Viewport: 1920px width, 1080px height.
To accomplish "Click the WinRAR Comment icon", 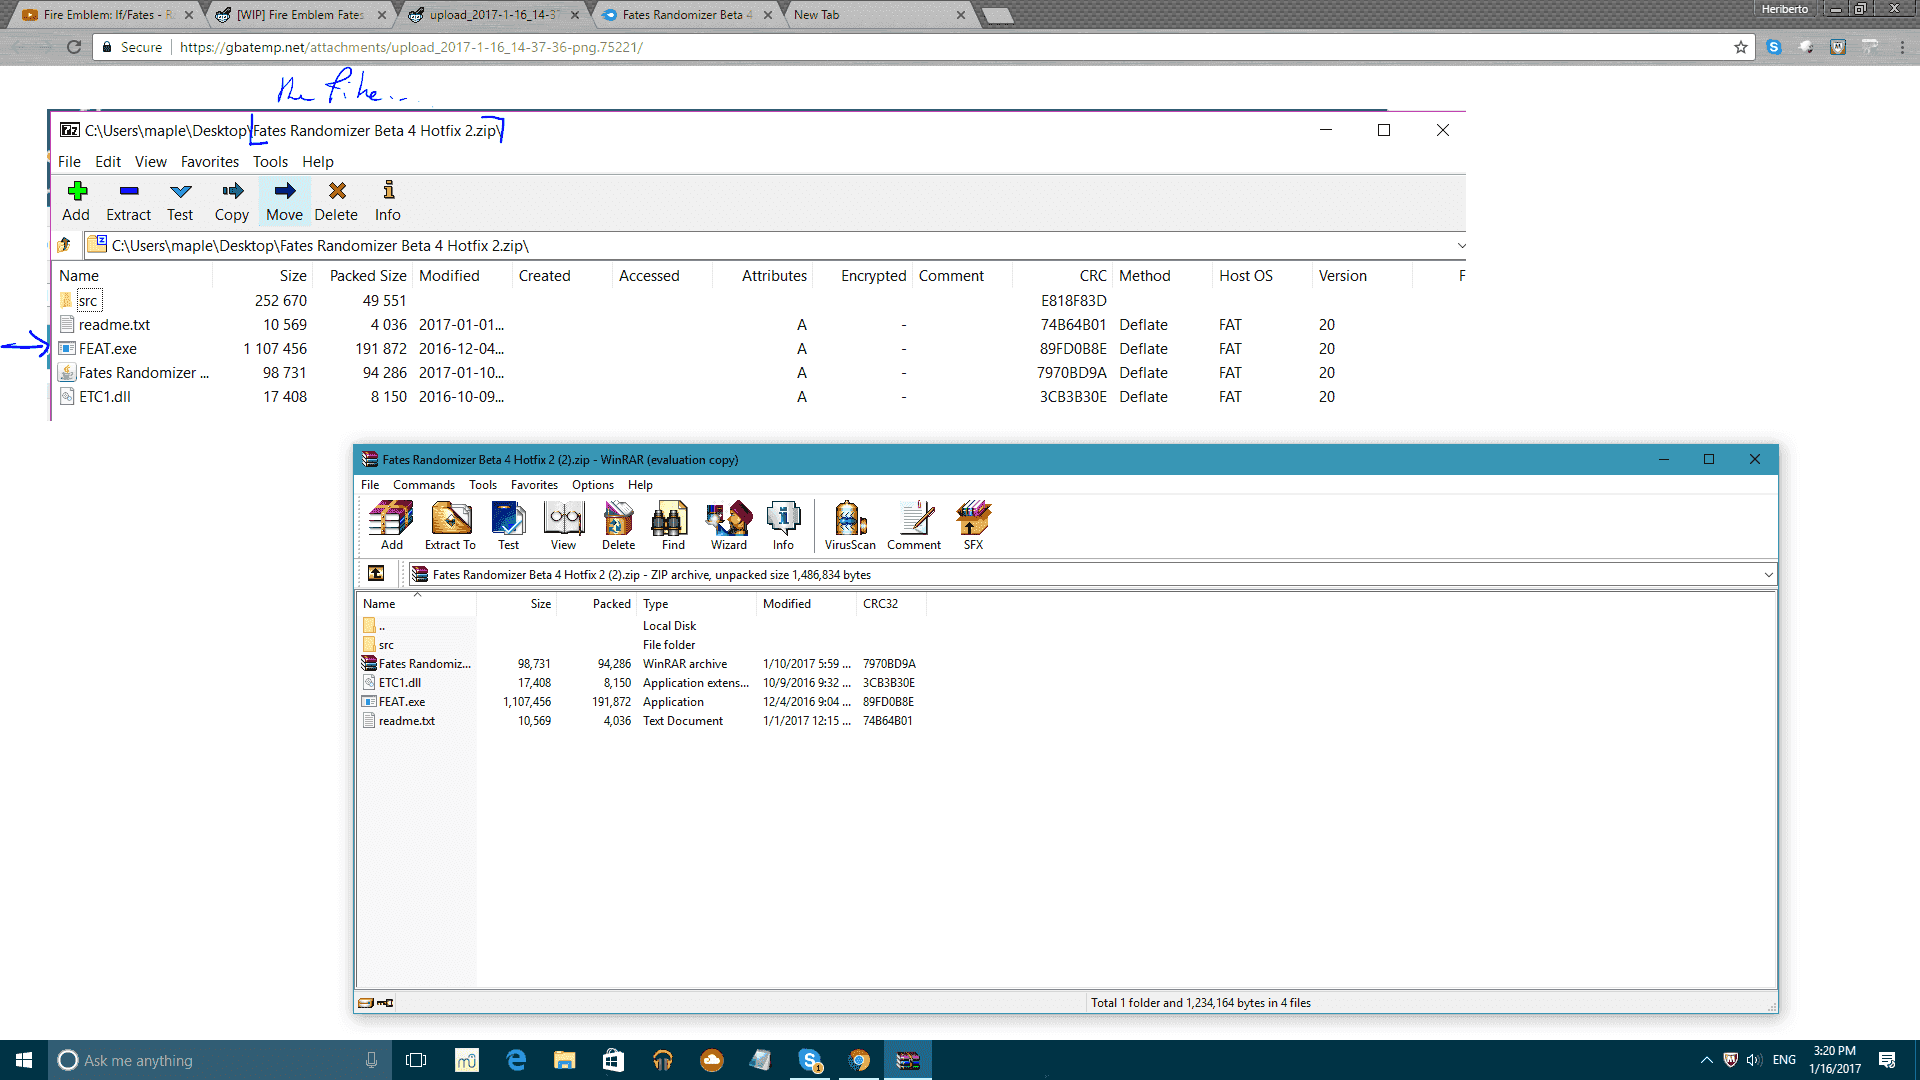I will [914, 525].
